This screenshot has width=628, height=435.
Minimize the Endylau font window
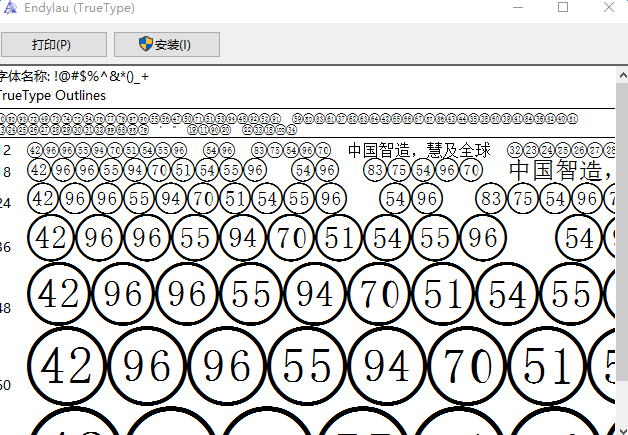tap(518, 8)
